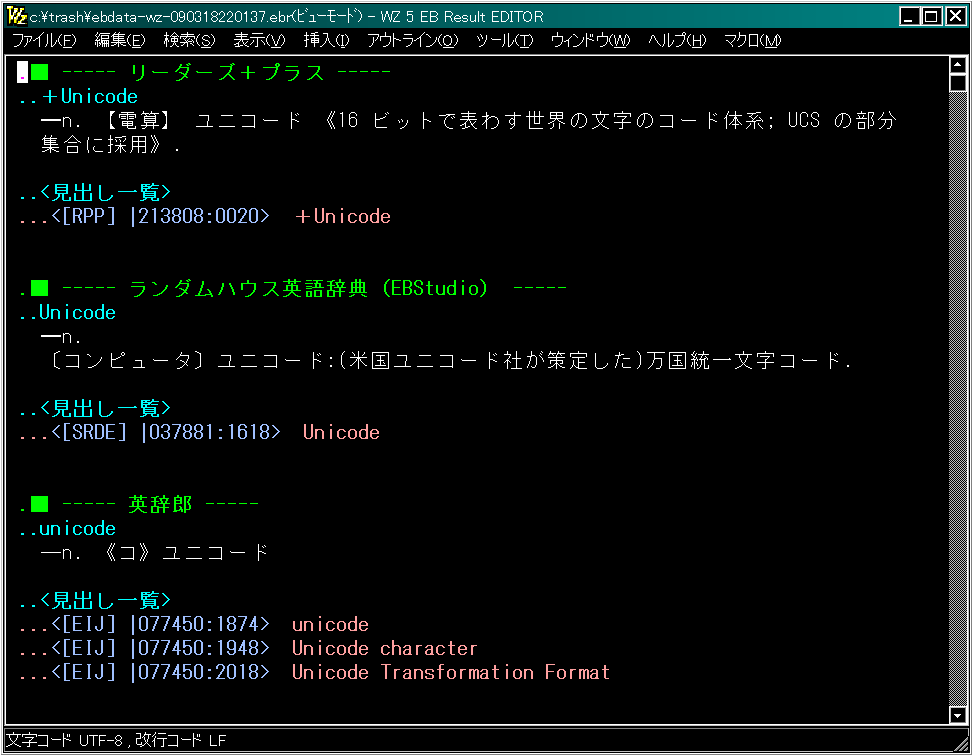This screenshot has height=756, width=973.
Task: Click the ..+Unicode headword line
Action: click(x=78, y=97)
